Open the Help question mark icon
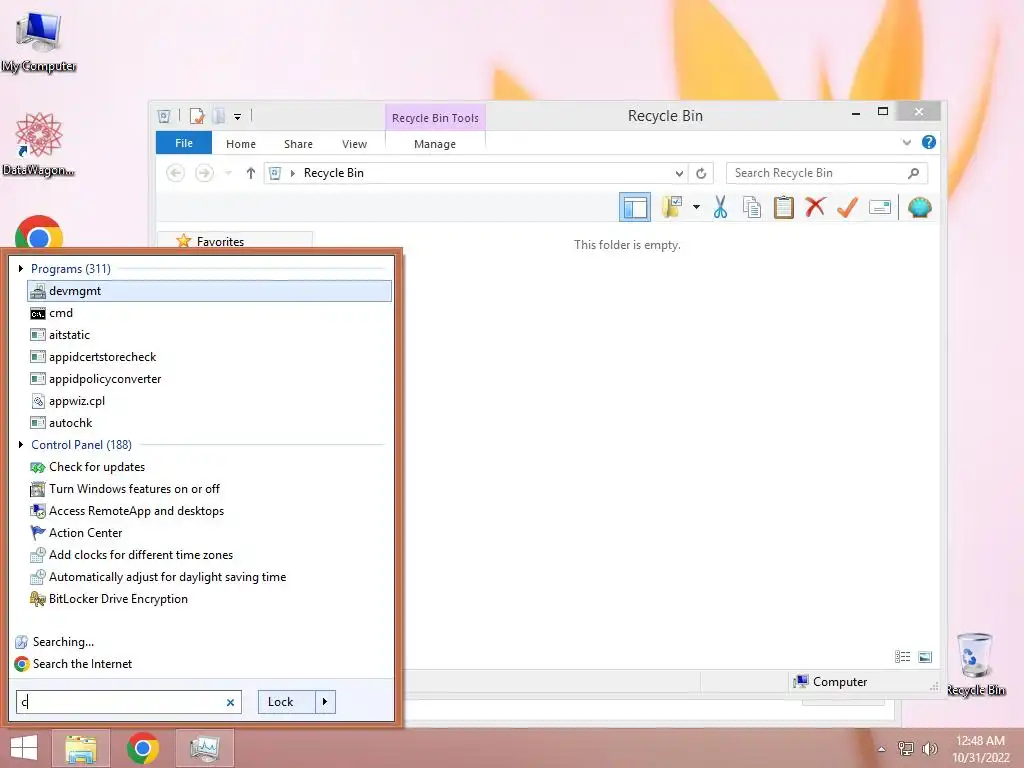Screen dimensions: 1024x768 tap(929, 142)
